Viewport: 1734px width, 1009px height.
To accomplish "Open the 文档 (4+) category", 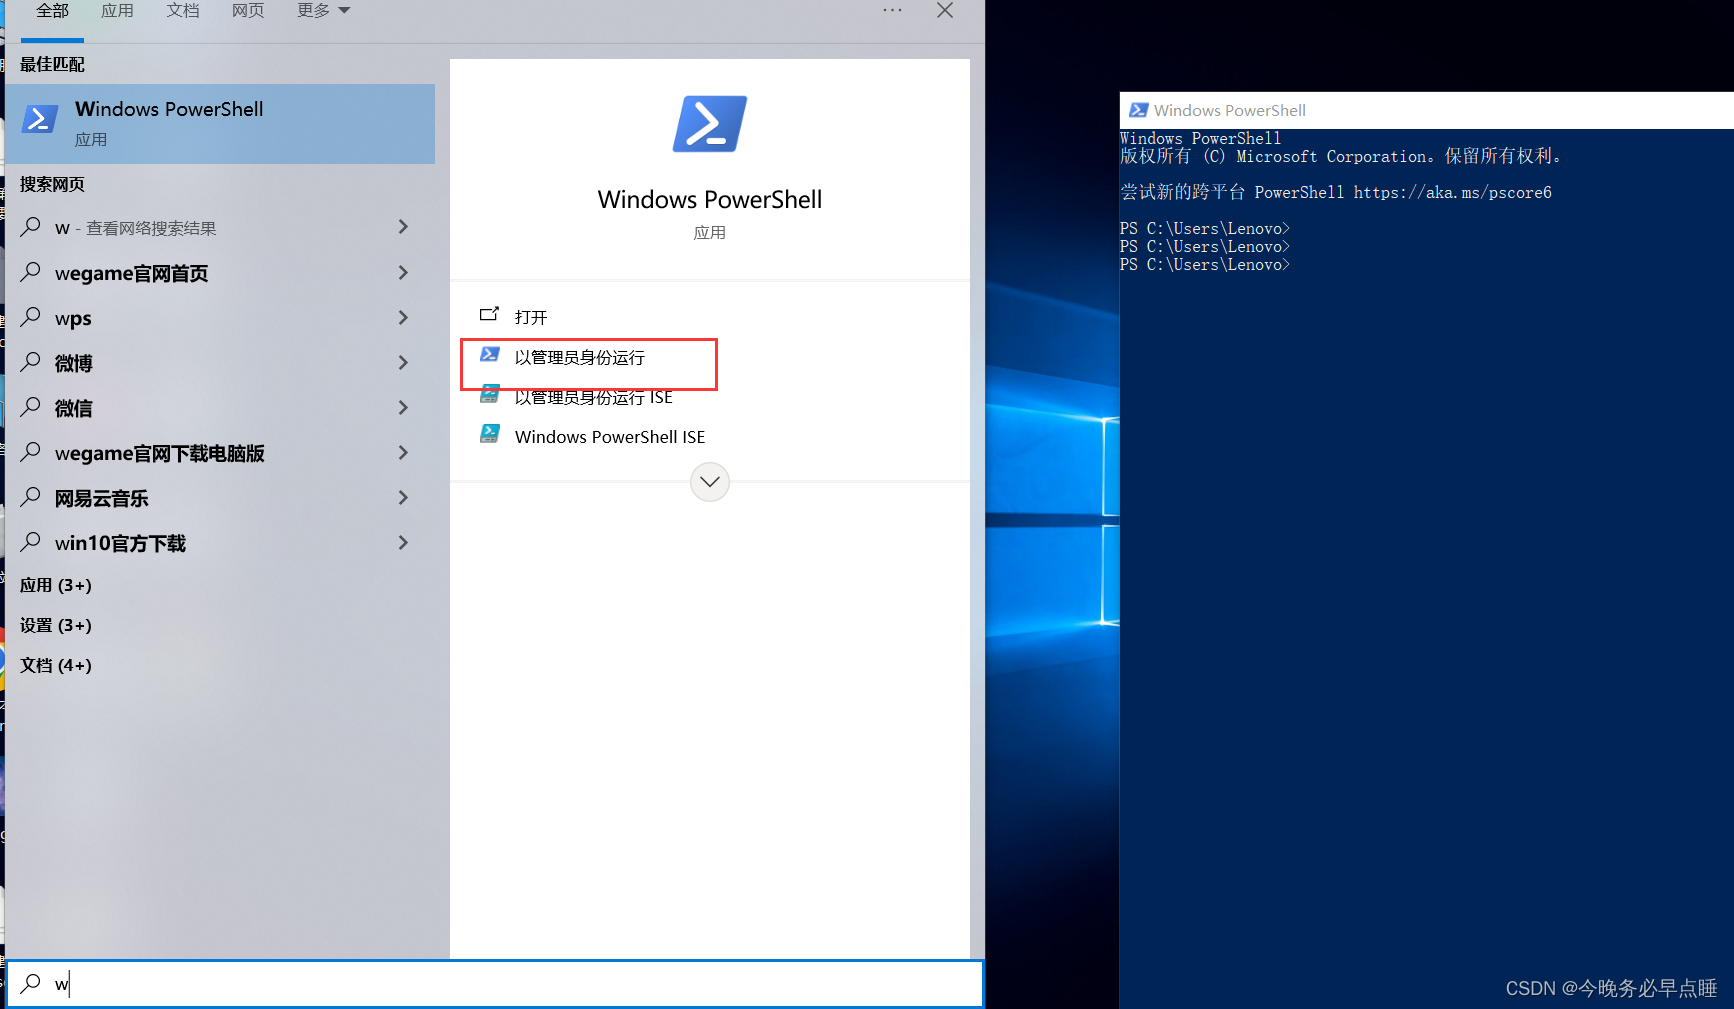I will point(56,665).
